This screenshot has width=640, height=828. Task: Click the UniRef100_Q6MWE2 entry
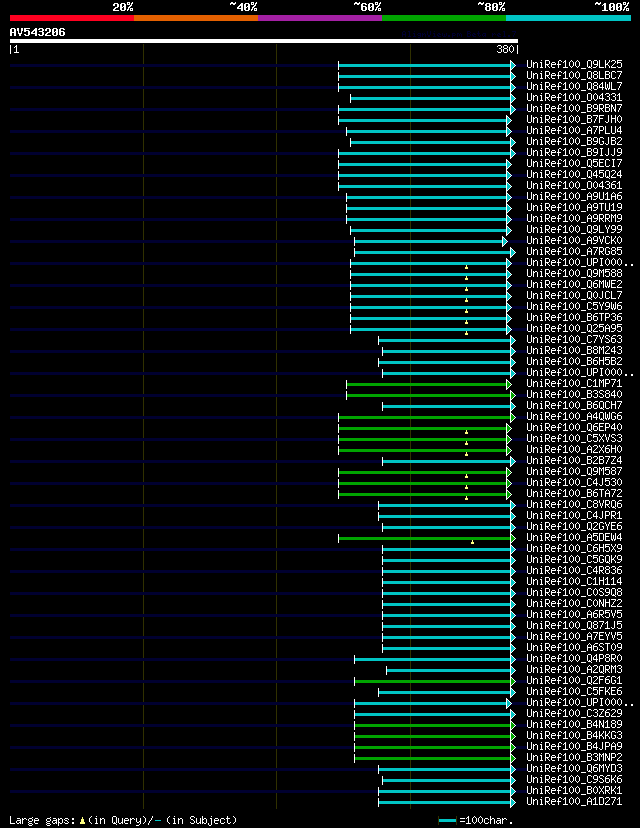574,284
